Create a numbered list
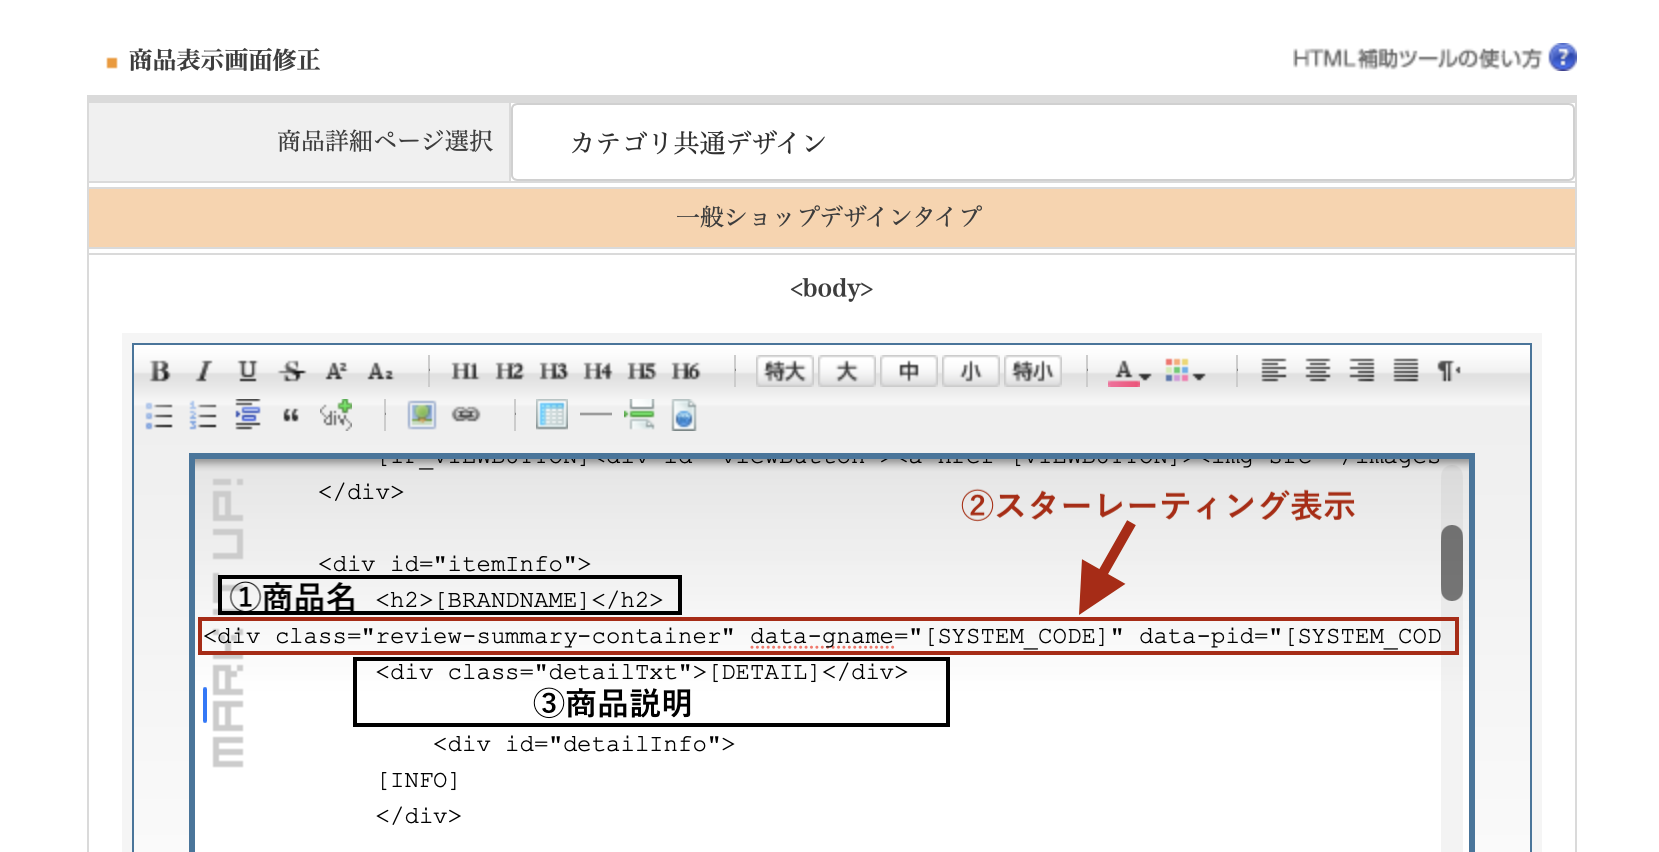 click(x=203, y=415)
